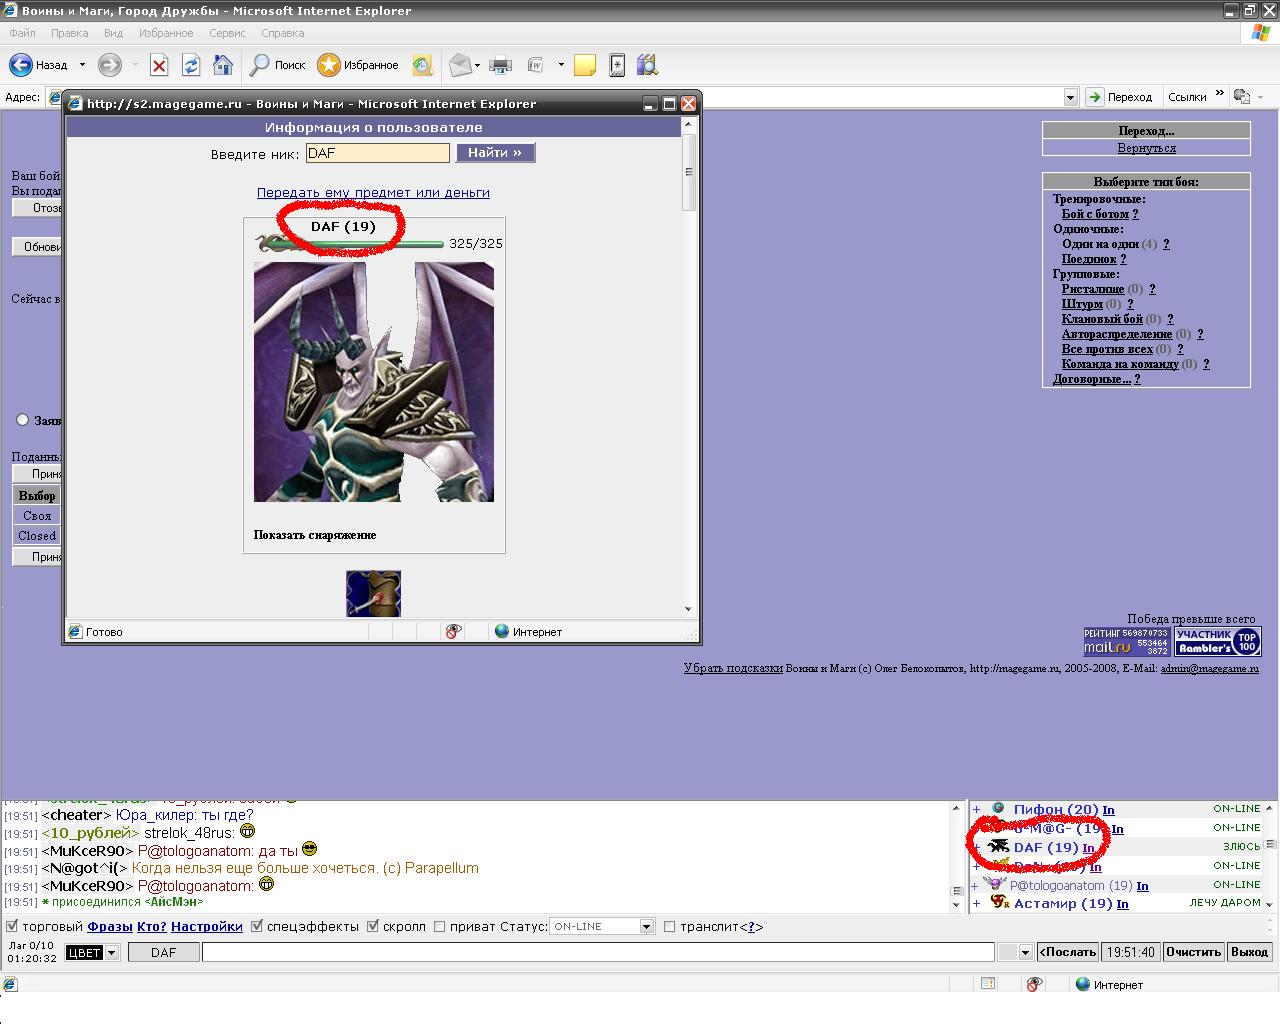
Task: Click the Очистить button
Action: [1194, 952]
